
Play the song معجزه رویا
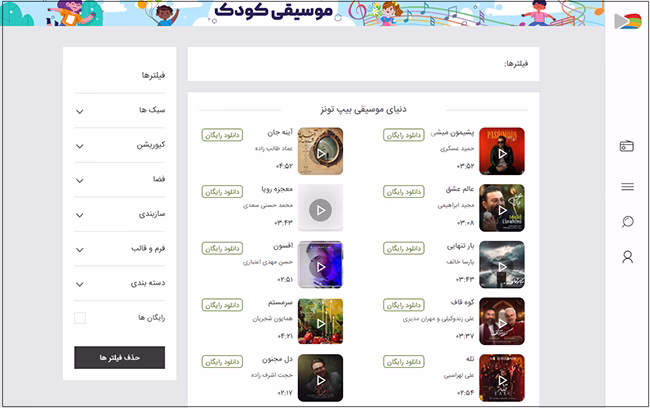coord(320,210)
